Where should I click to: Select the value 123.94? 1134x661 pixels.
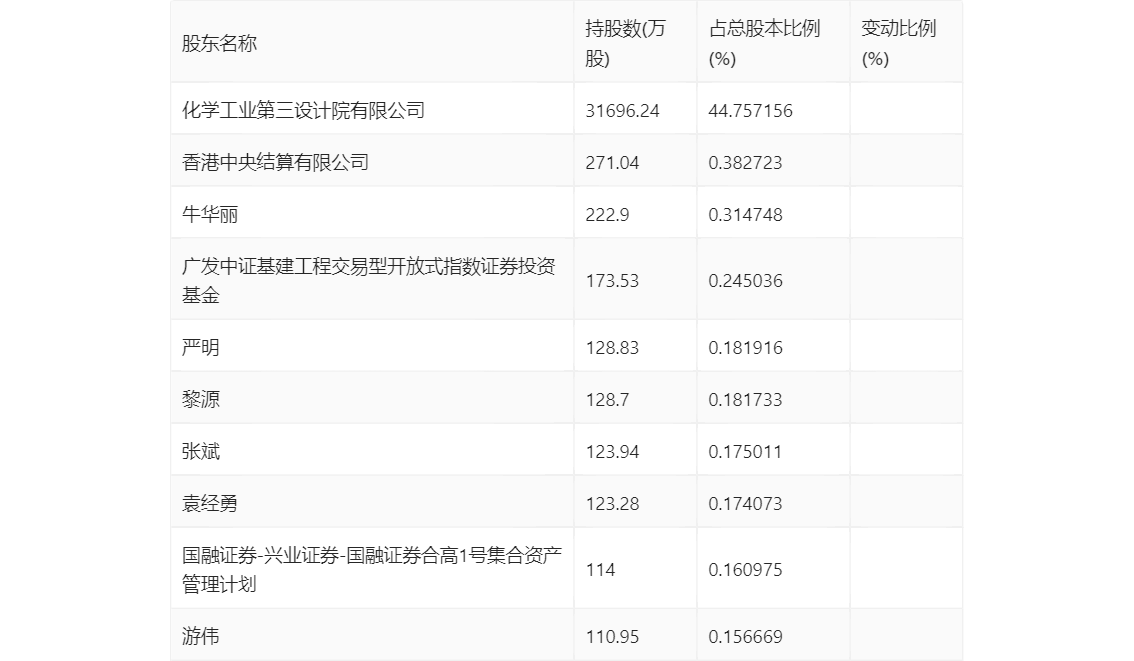pyautogui.click(x=613, y=452)
